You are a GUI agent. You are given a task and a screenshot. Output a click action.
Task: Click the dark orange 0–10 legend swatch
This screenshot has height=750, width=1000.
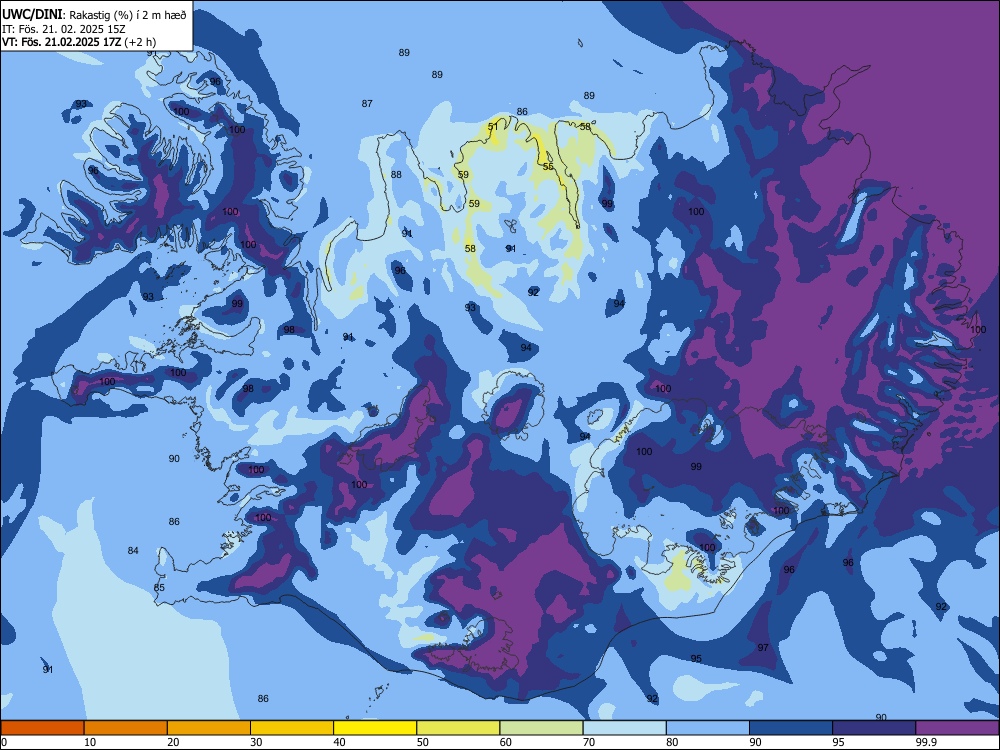(x=43, y=728)
